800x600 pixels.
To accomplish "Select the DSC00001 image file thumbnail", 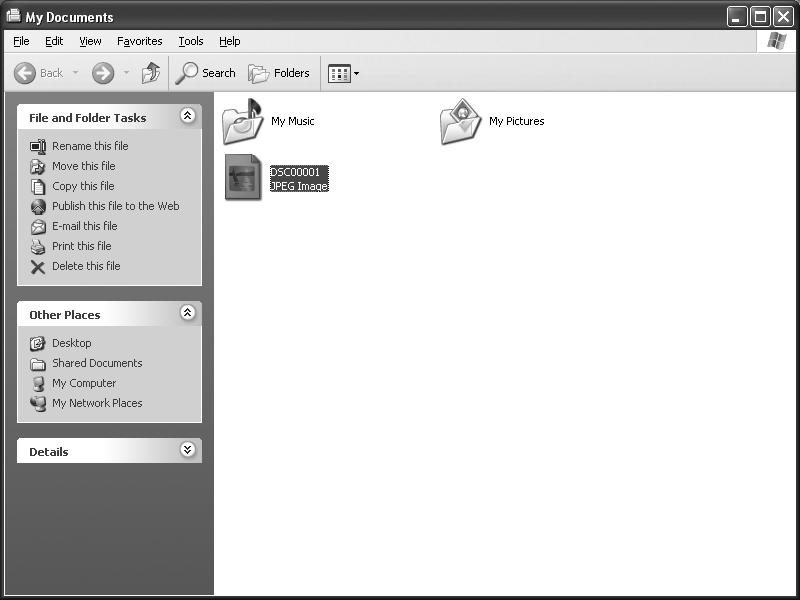I will pyautogui.click(x=243, y=177).
